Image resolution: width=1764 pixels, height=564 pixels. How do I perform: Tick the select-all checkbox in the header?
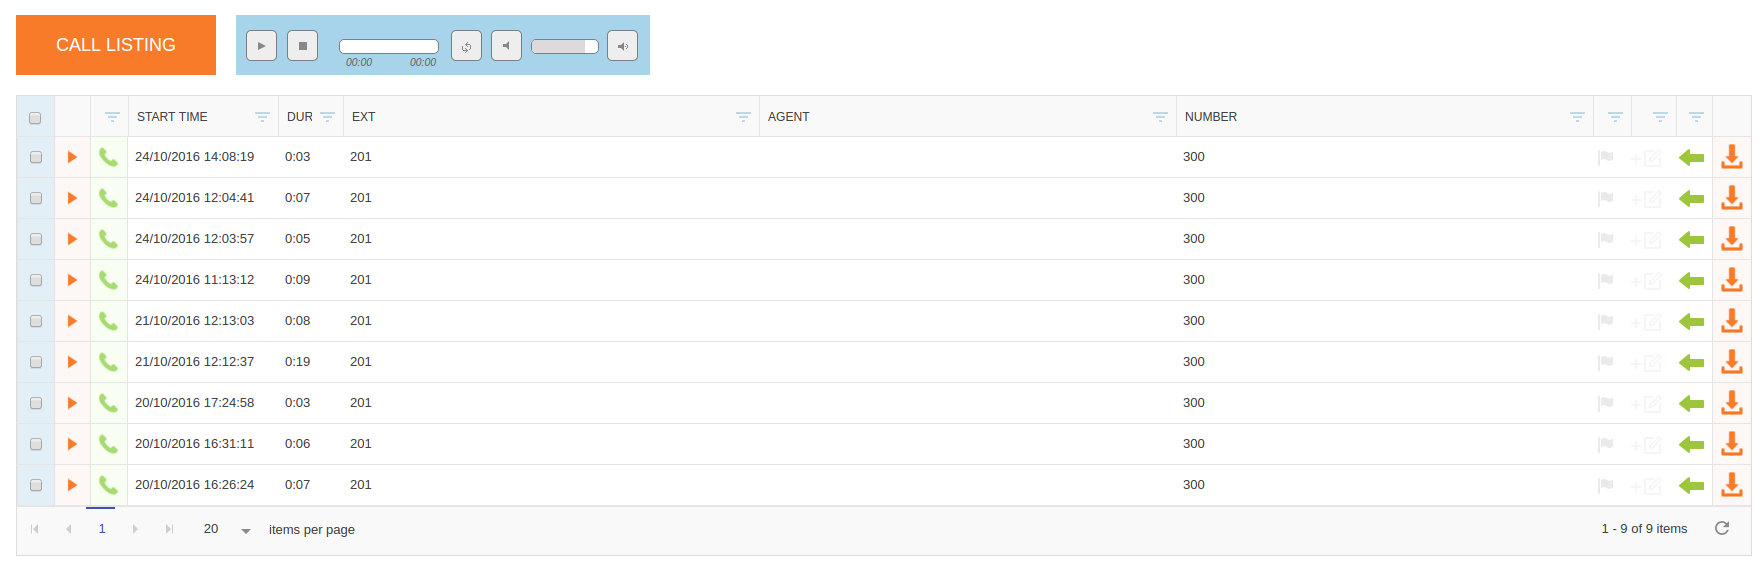coord(35,118)
